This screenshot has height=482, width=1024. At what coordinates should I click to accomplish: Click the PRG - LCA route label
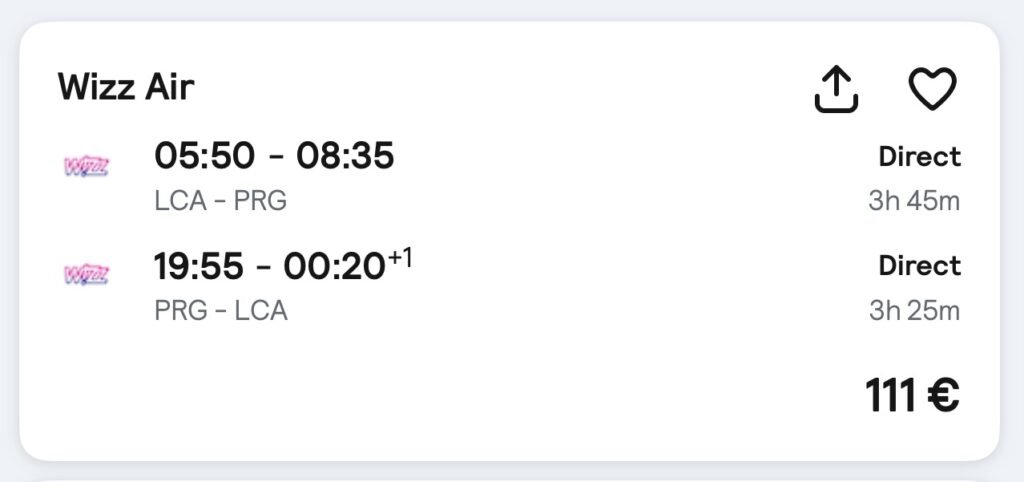point(221,310)
